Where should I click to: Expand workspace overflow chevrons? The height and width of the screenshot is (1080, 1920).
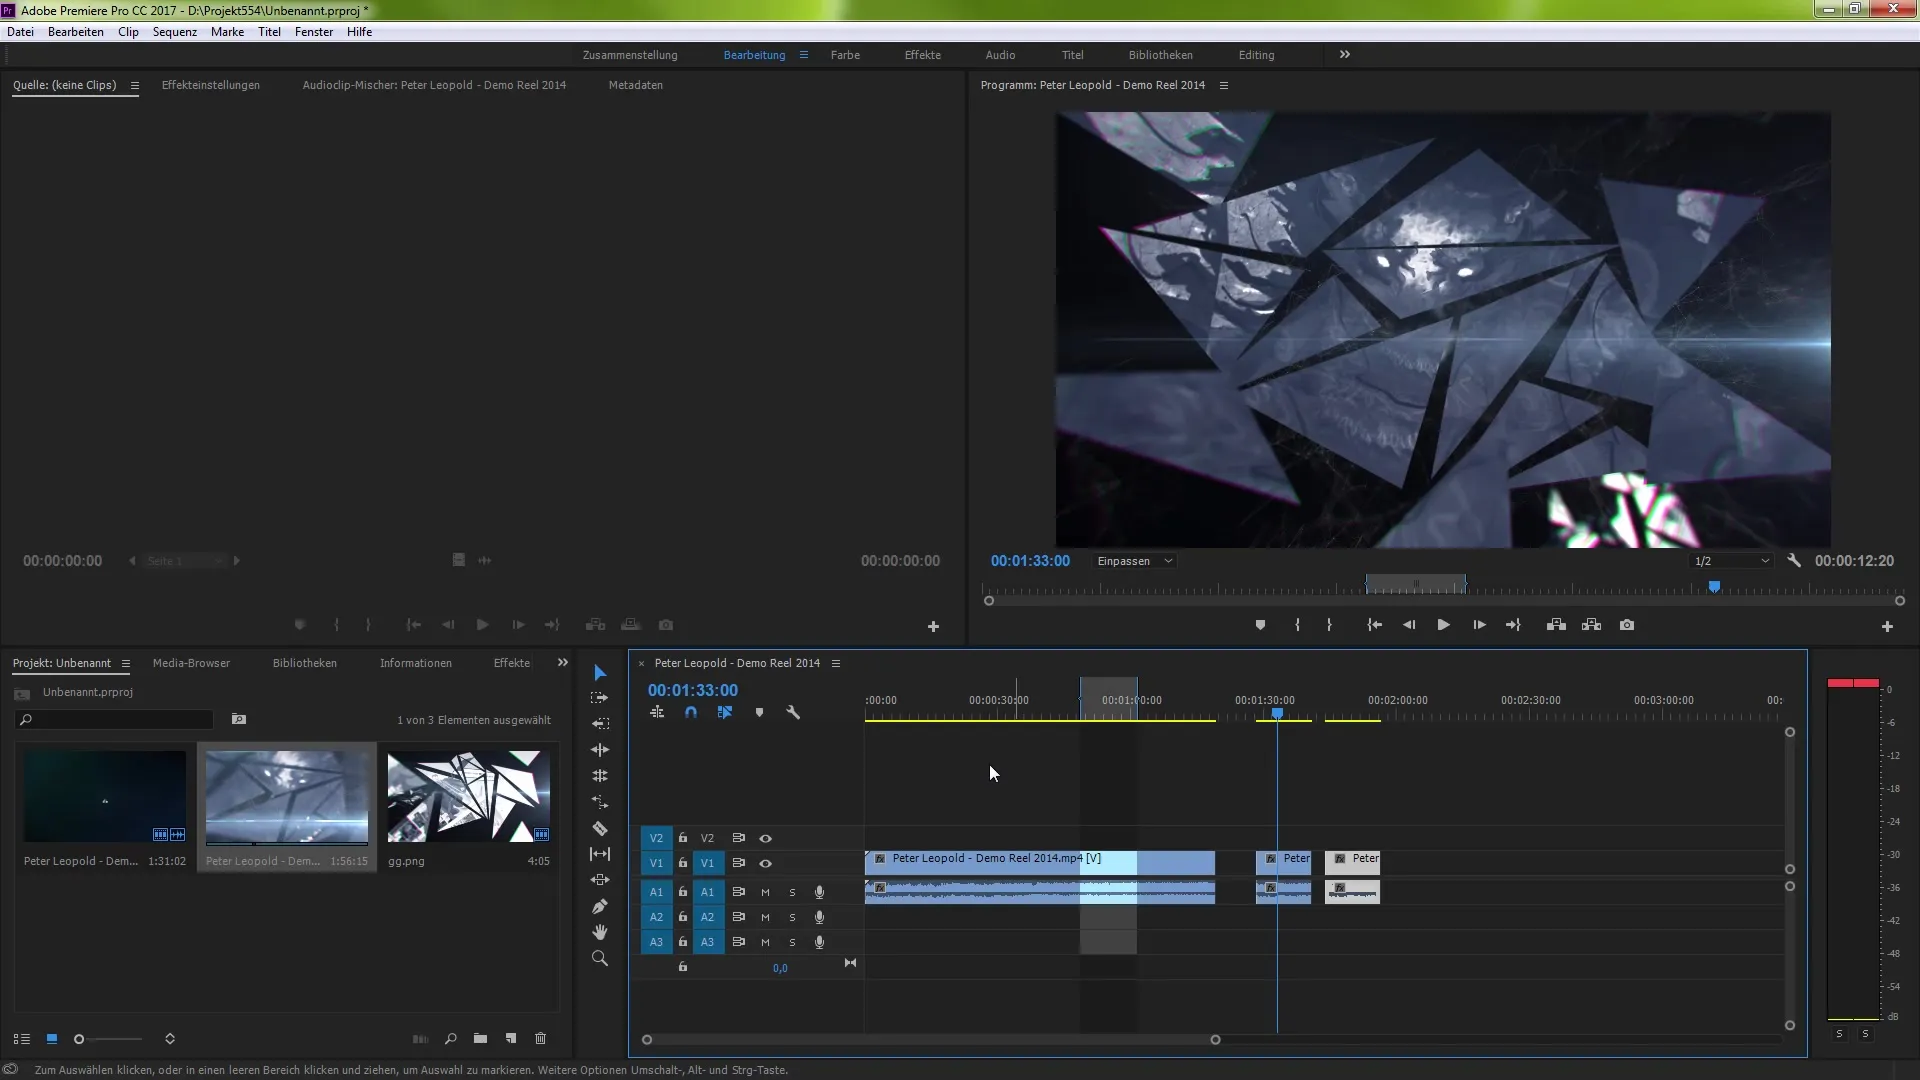click(1345, 55)
